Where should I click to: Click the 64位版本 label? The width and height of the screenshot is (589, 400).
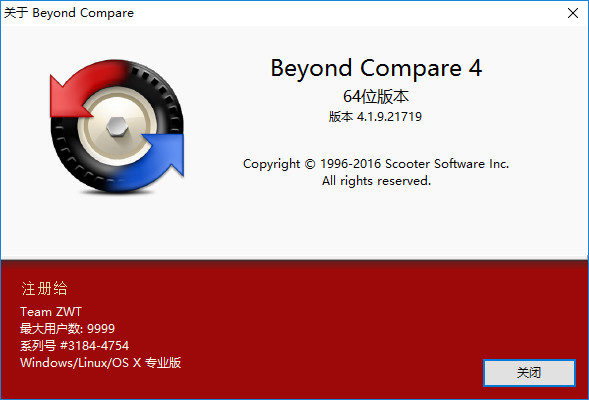click(x=376, y=97)
